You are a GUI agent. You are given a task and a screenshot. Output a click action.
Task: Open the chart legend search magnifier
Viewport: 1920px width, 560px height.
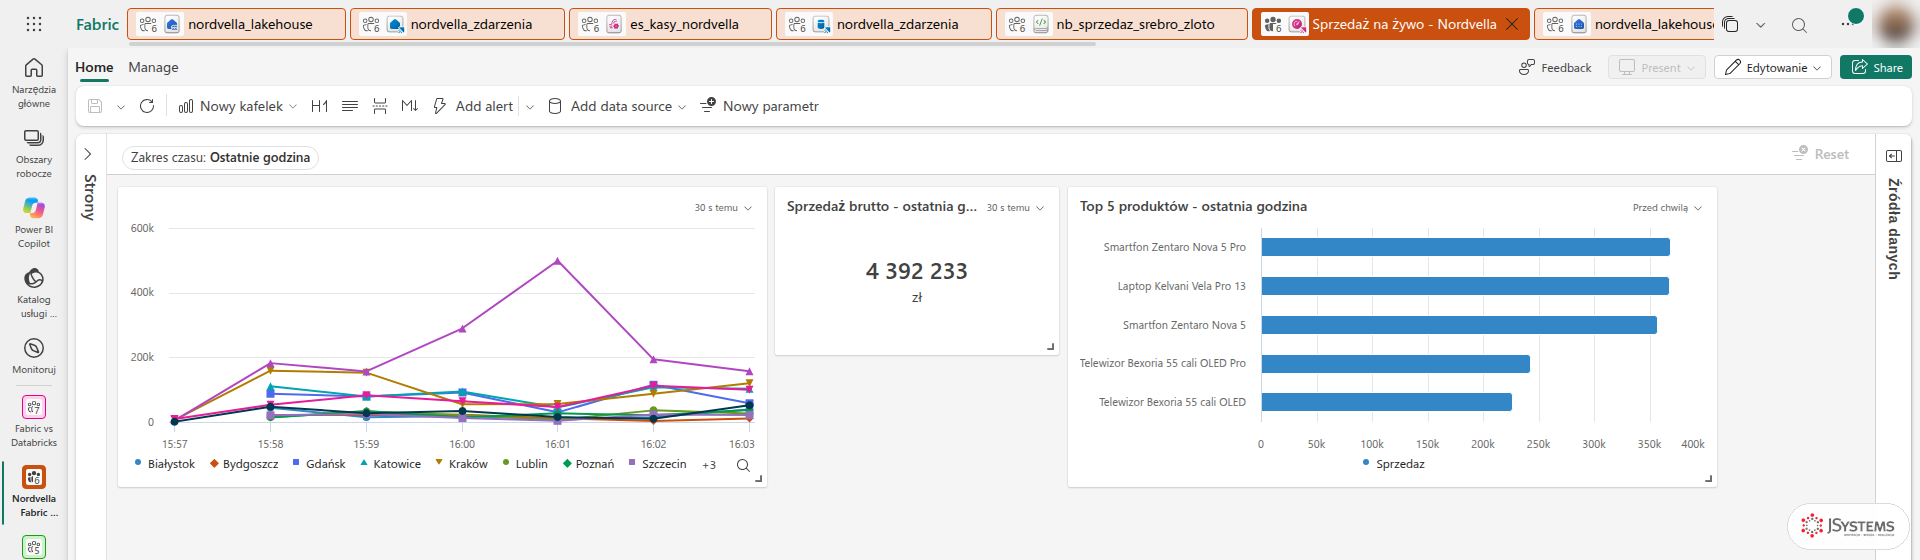[743, 465]
